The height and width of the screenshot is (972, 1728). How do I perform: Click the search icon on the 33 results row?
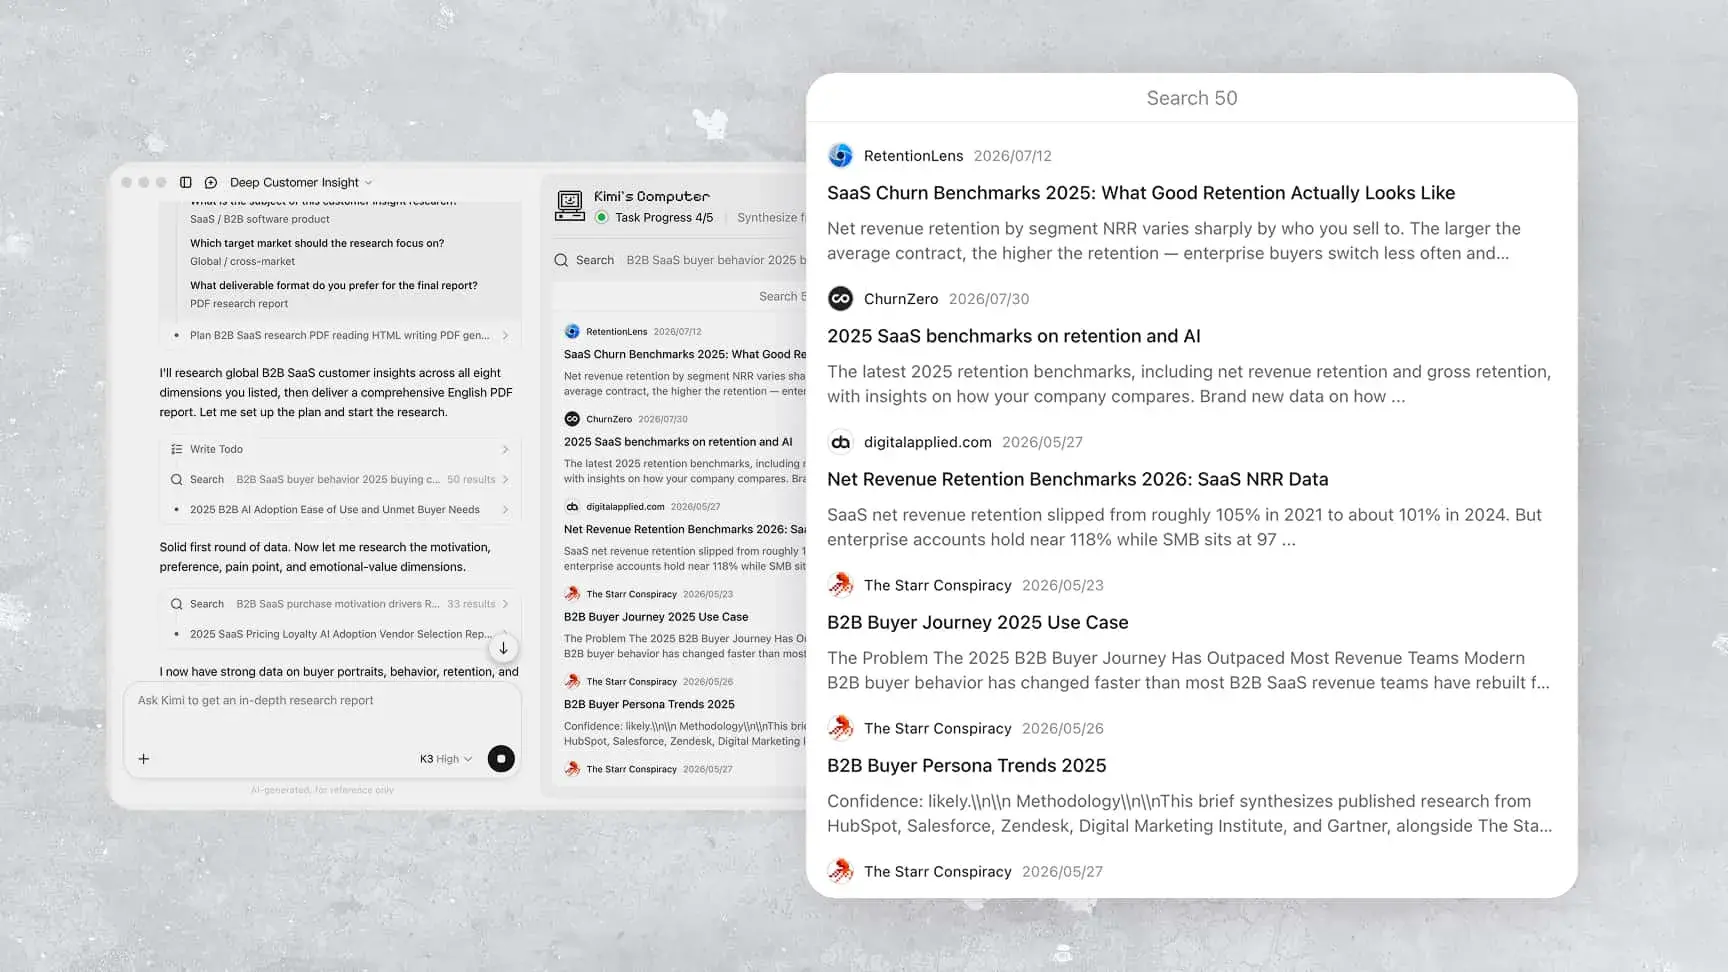point(177,604)
